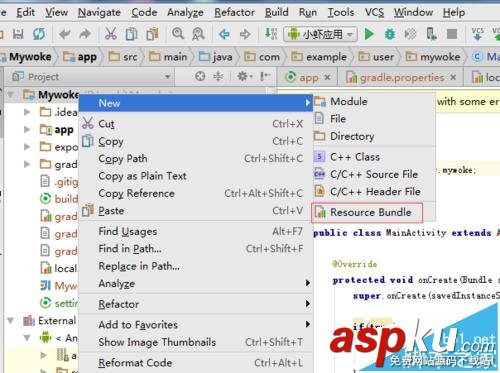Open the Navigate menu
The image size is (500, 373).
click(99, 13)
